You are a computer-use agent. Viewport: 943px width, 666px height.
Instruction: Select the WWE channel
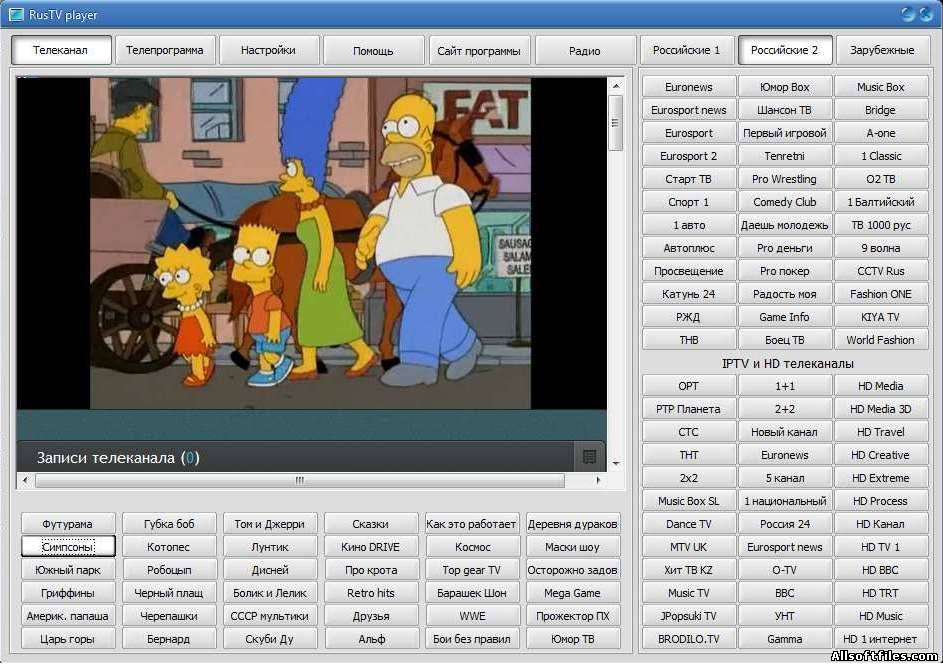[472, 615]
